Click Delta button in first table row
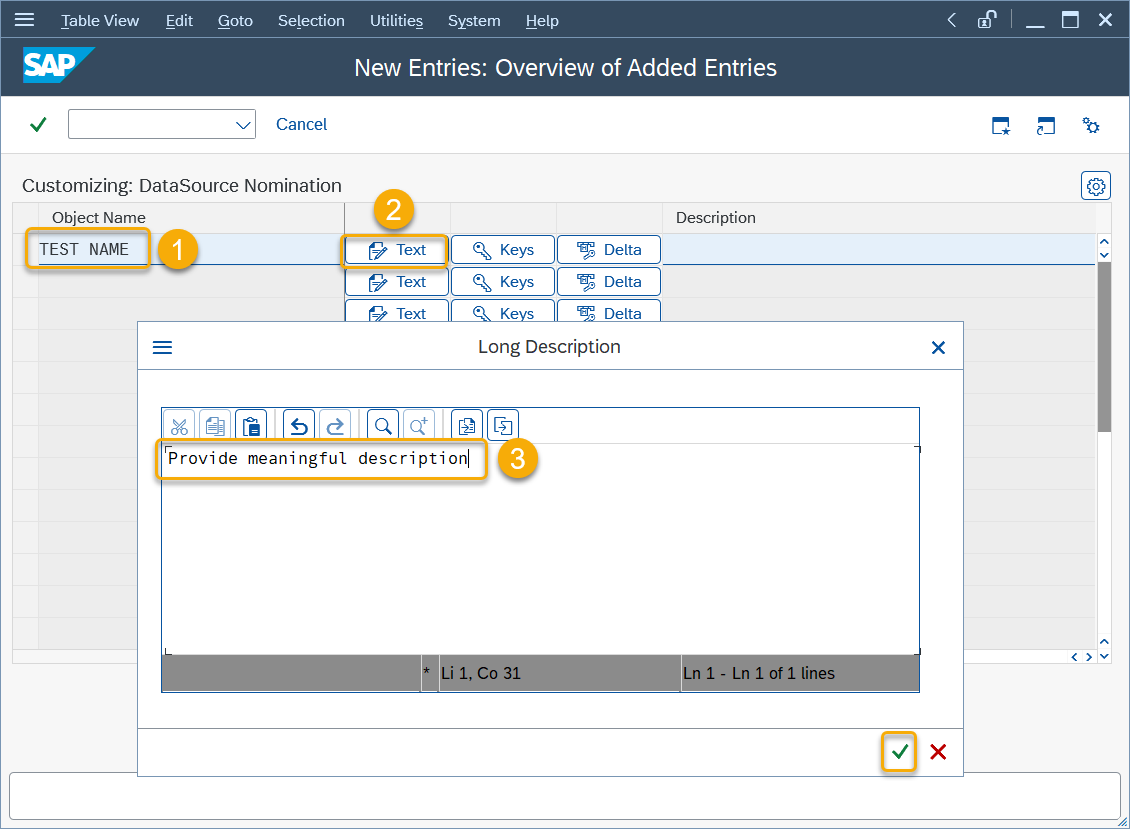 (x=609, y=250)
